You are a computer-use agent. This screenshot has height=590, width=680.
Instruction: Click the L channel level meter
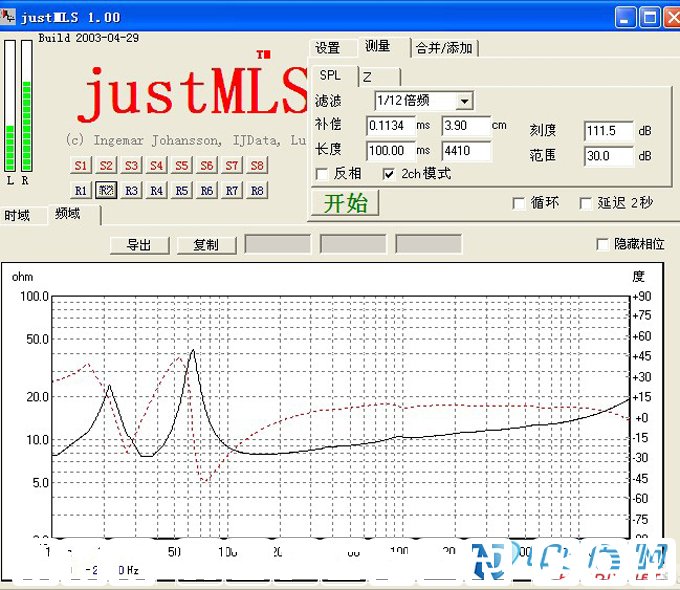tap(10, 106)
